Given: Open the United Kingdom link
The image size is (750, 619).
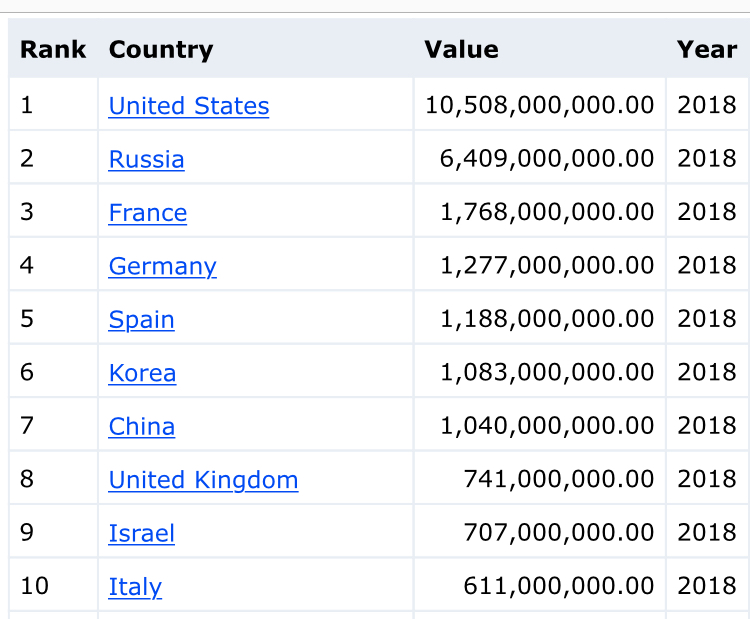Looking at the screenshot, I should [x=203, y=480].
